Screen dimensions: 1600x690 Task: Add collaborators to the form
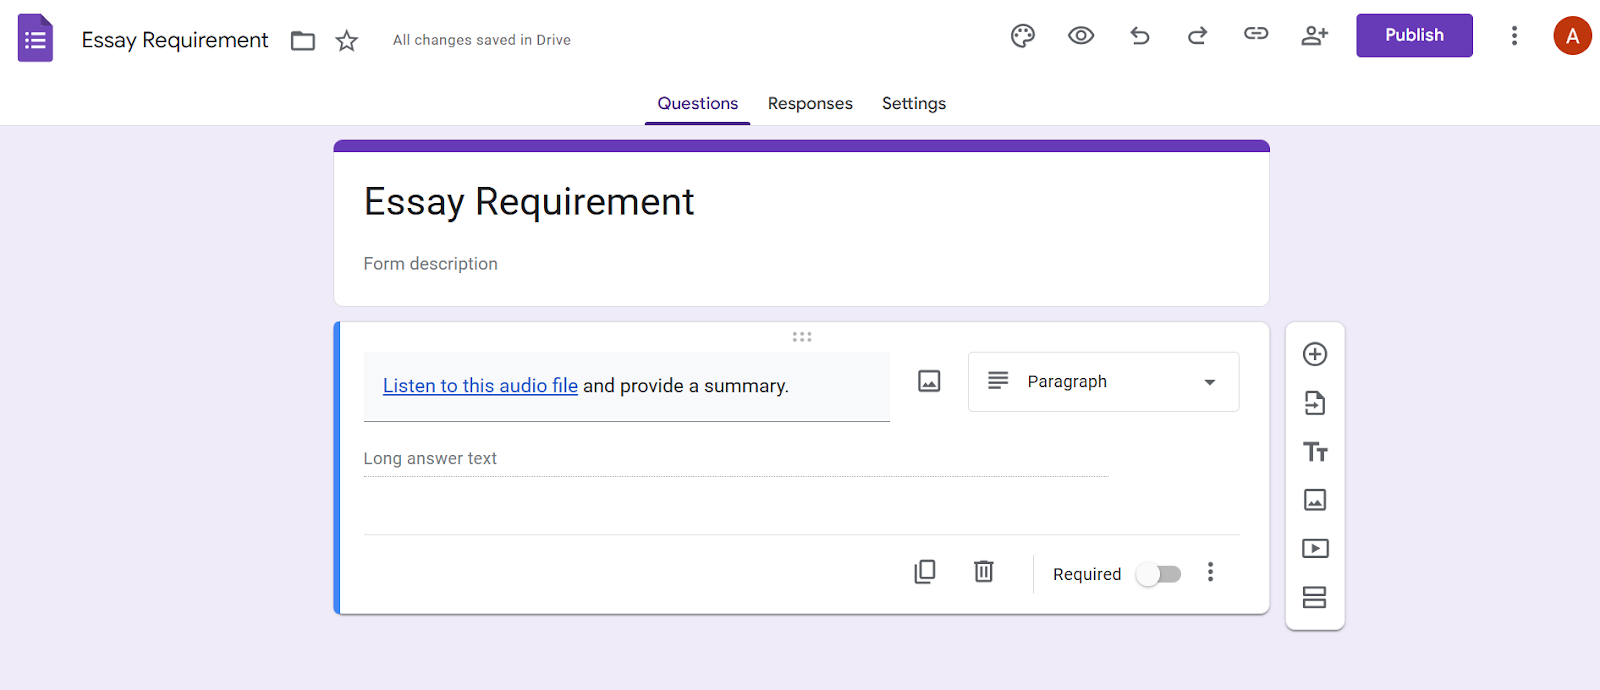coord(1314,36)
